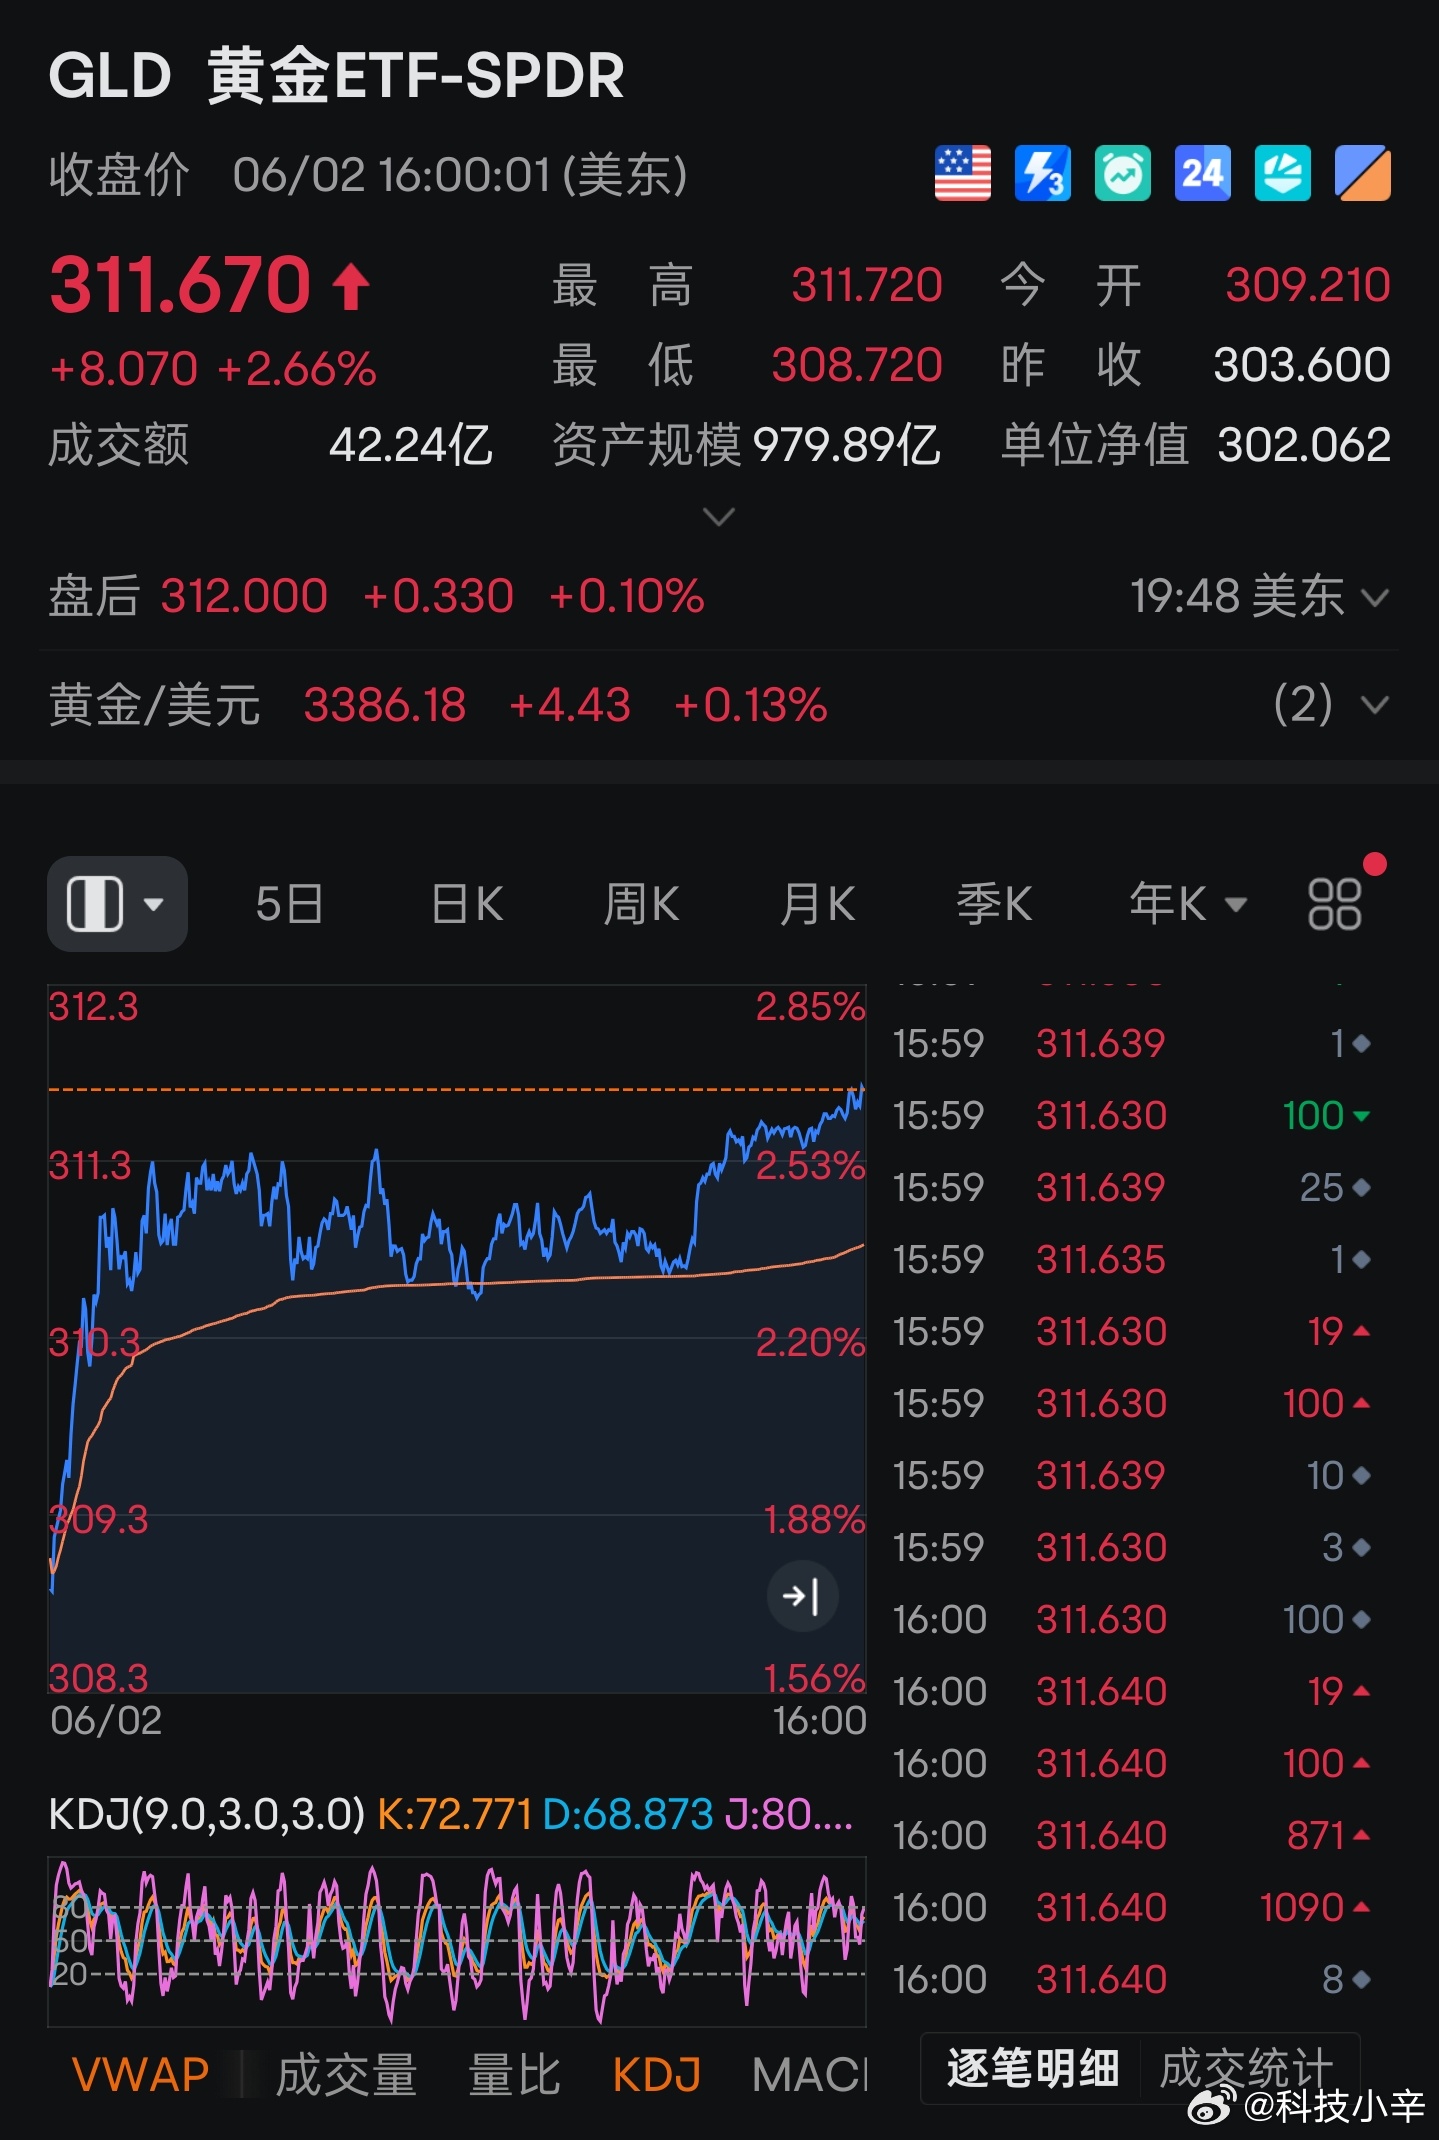Image resolution: width=1439 pixels, height=2140 pixels.
Task: Tap the blue lightning bolt icon
Action: click(x=1042, y=173)
